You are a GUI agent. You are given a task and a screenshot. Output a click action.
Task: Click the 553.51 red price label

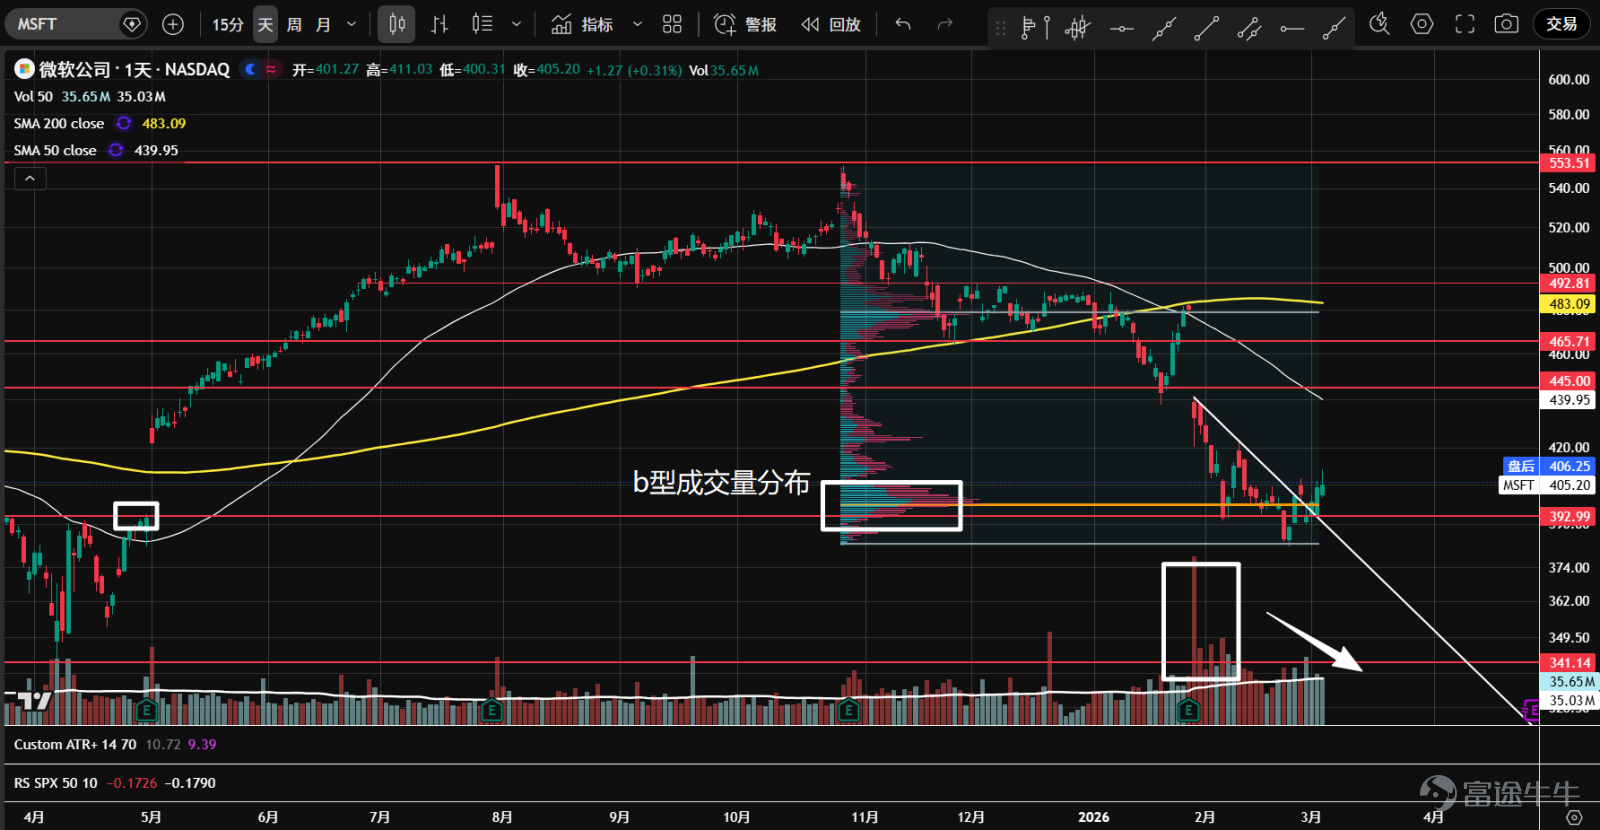click(x=1568, y=162)
